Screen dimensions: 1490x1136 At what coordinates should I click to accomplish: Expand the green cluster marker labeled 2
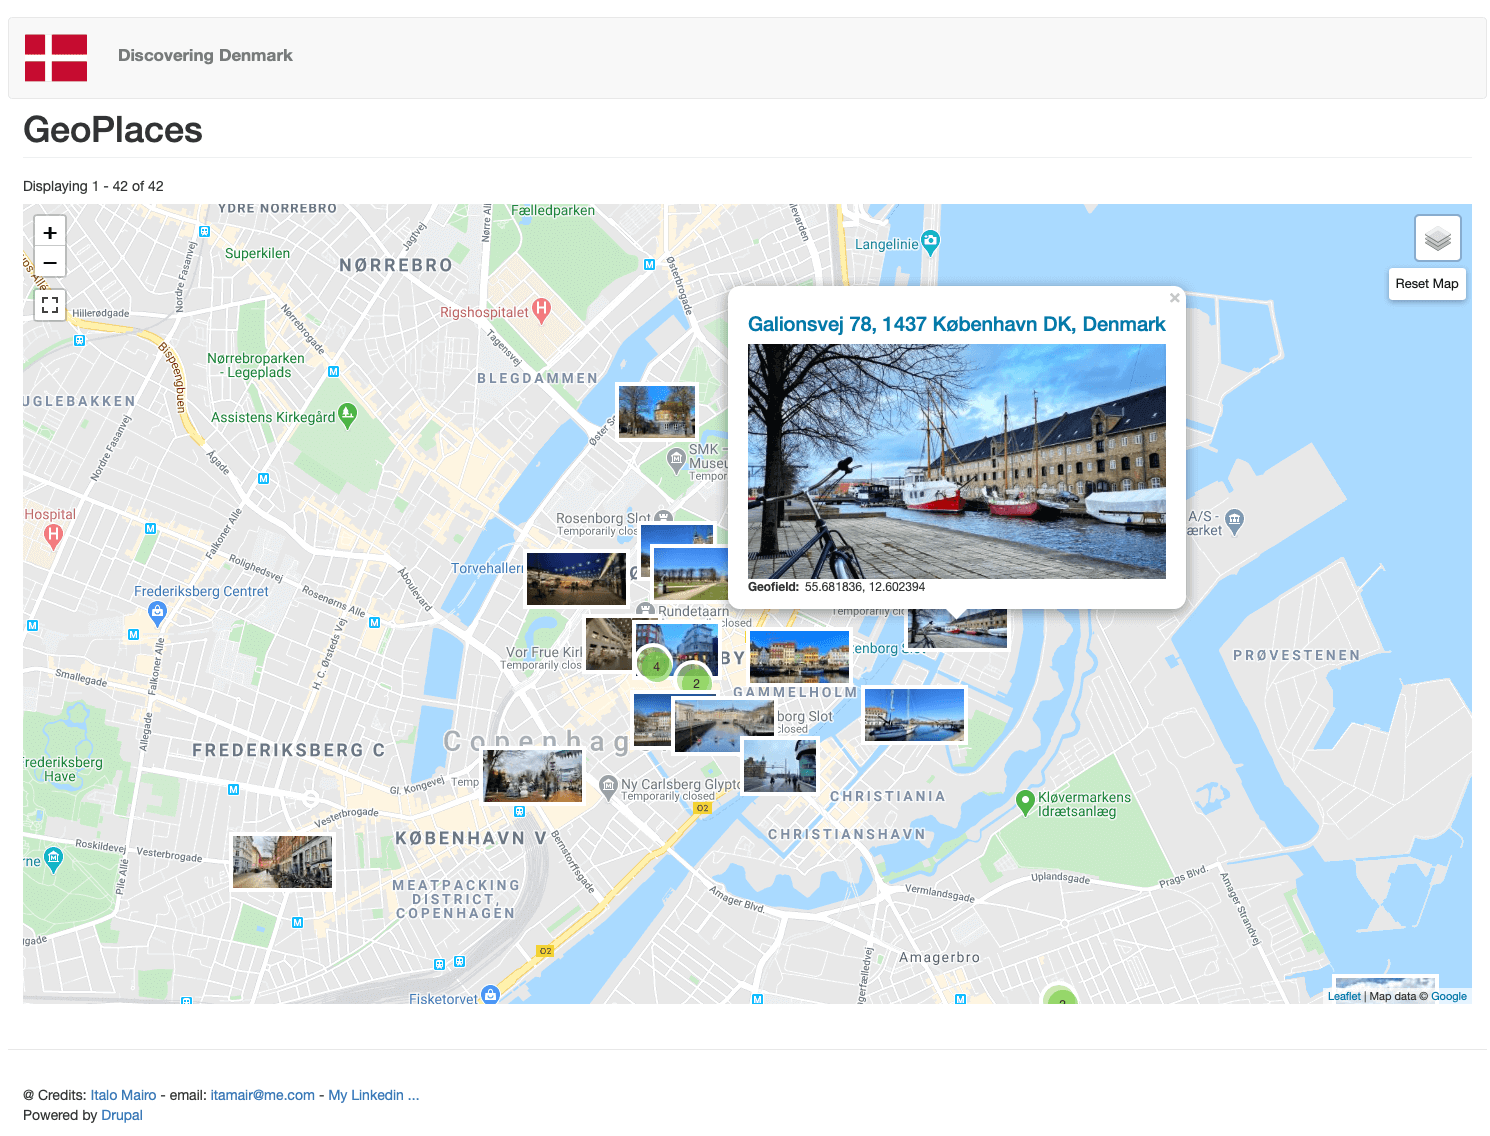[696, 683]
